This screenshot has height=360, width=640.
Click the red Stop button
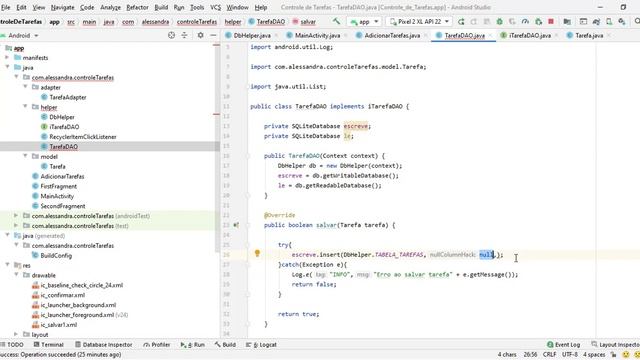click(551, 22)
